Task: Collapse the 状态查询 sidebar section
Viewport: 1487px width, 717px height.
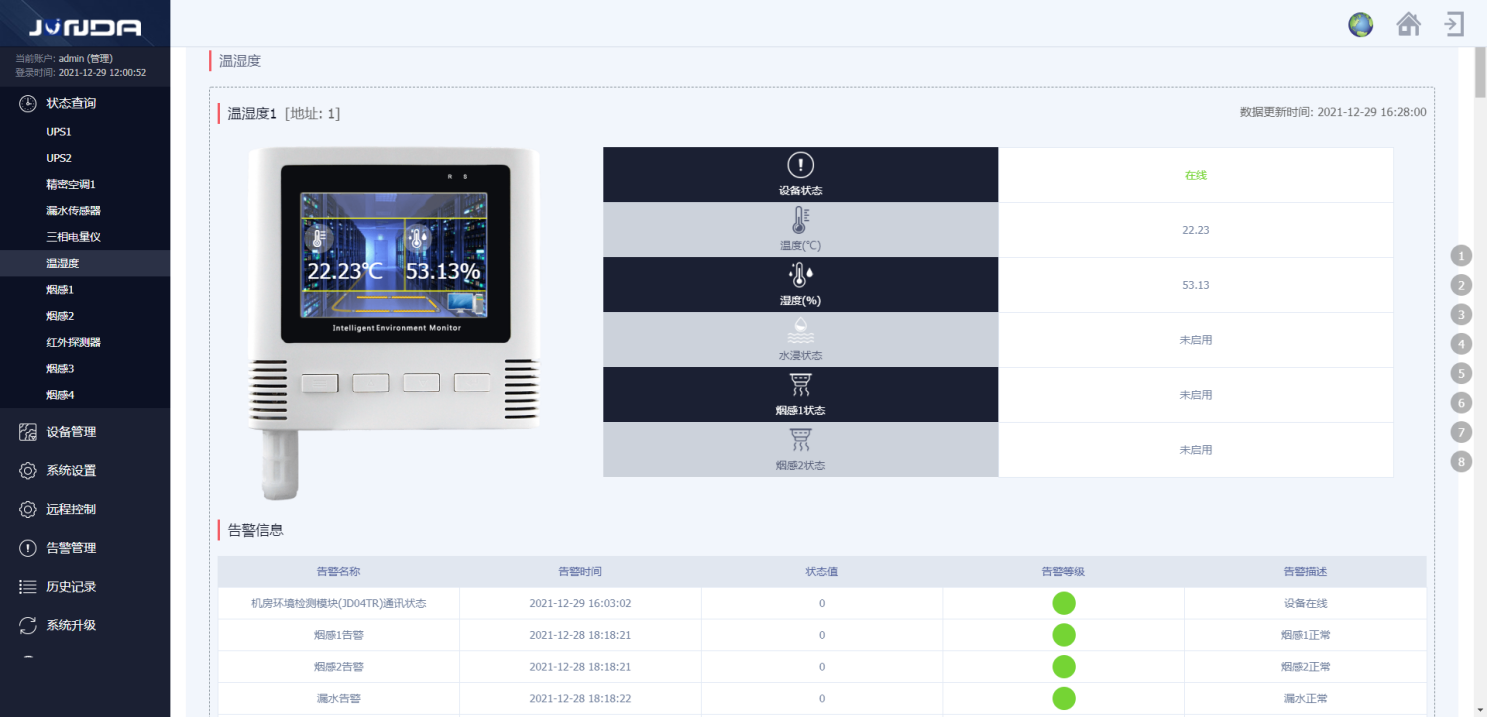Action: pyautogui.click(x=85, y=103)
